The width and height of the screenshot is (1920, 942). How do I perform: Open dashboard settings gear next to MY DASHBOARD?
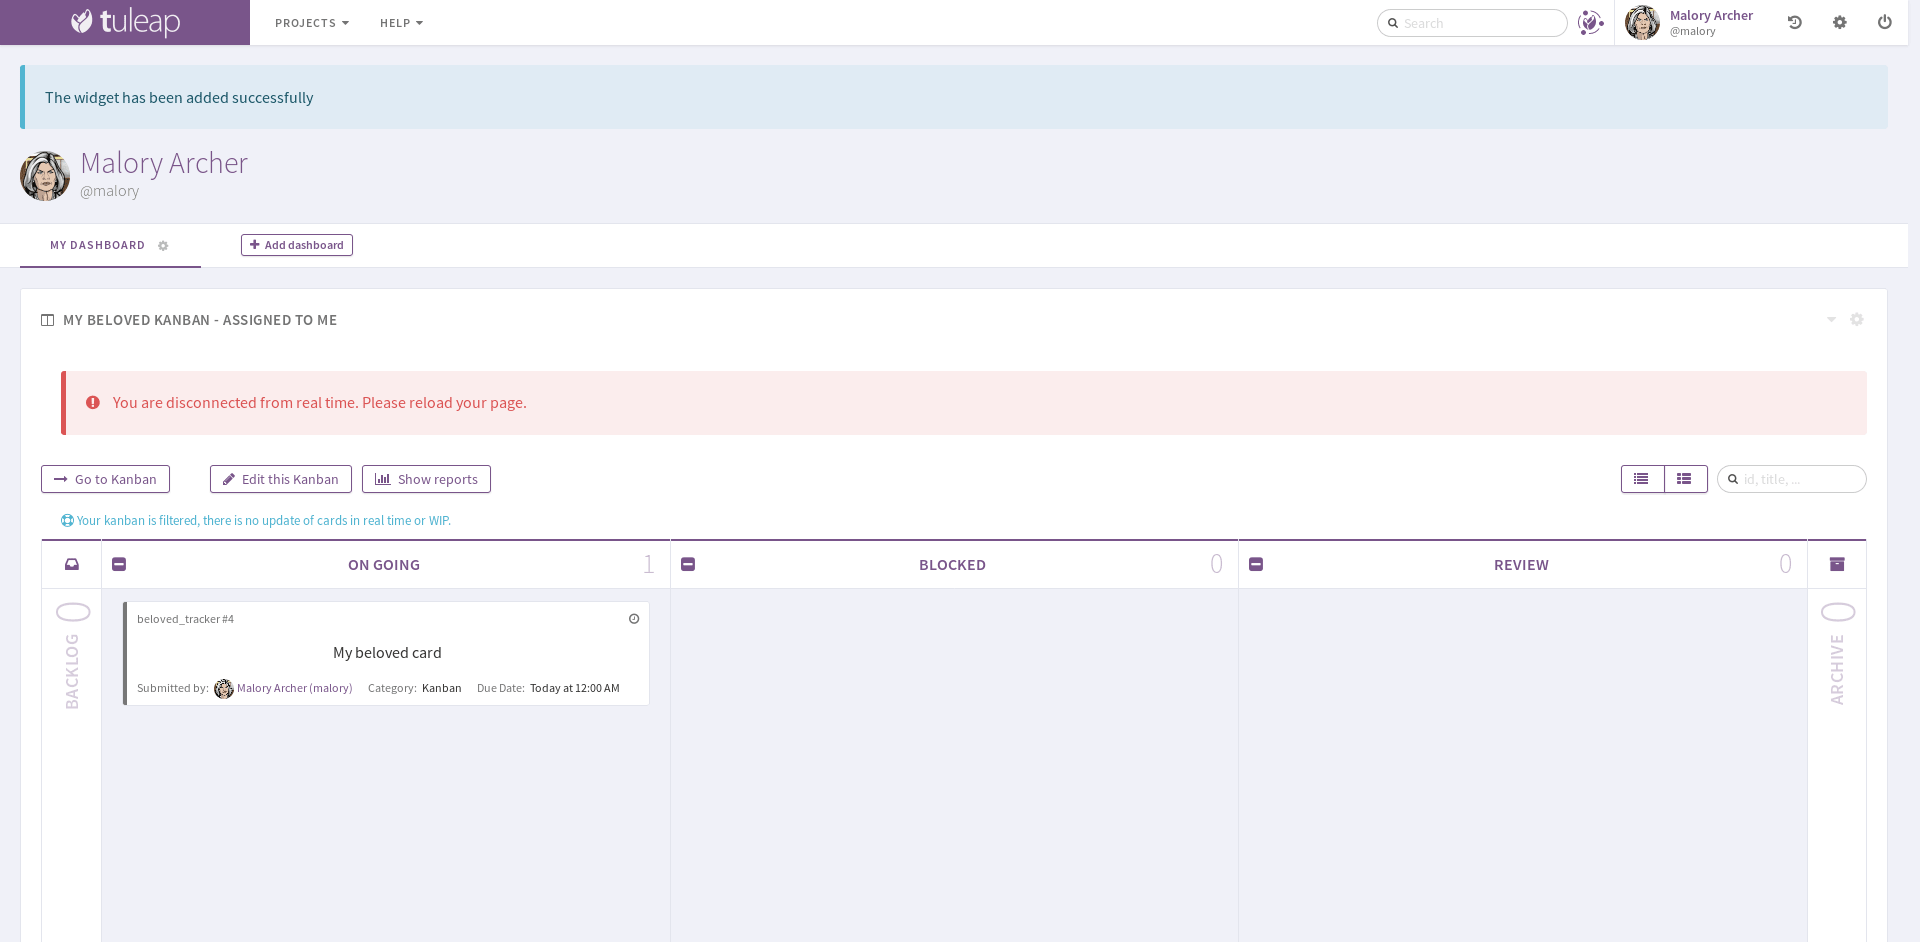(x=163, y=245)
